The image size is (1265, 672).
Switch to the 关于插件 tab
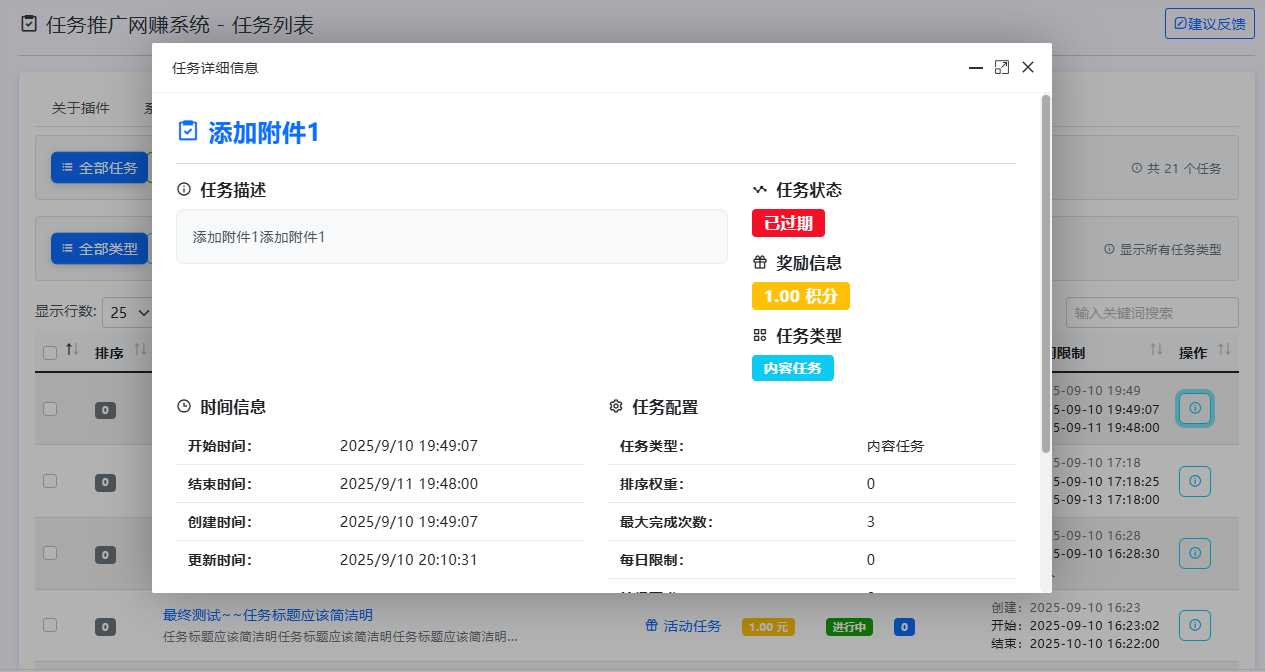click(80, 107)
